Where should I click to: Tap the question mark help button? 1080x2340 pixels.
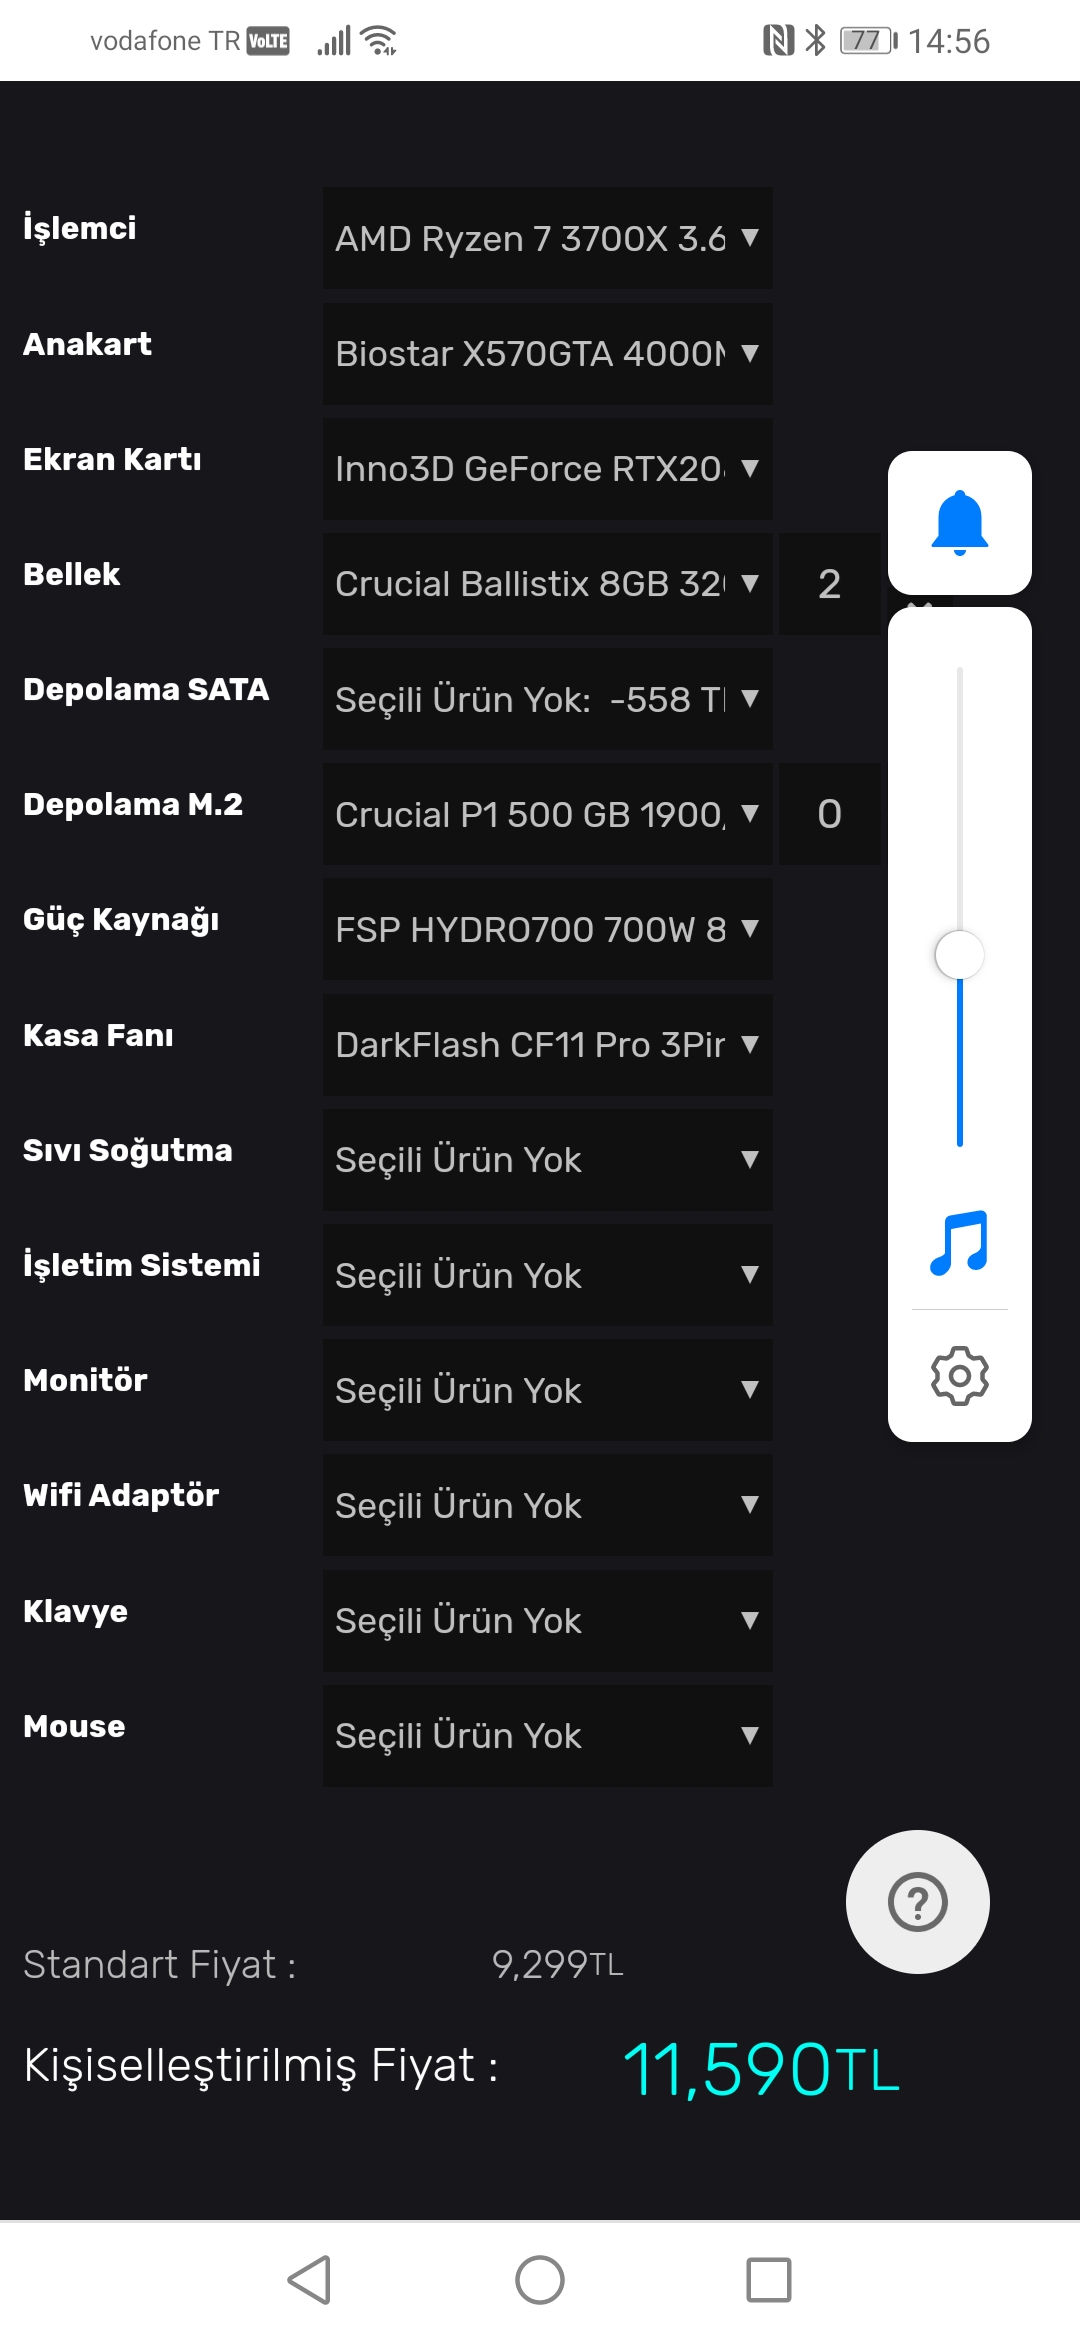[917, 1902]
